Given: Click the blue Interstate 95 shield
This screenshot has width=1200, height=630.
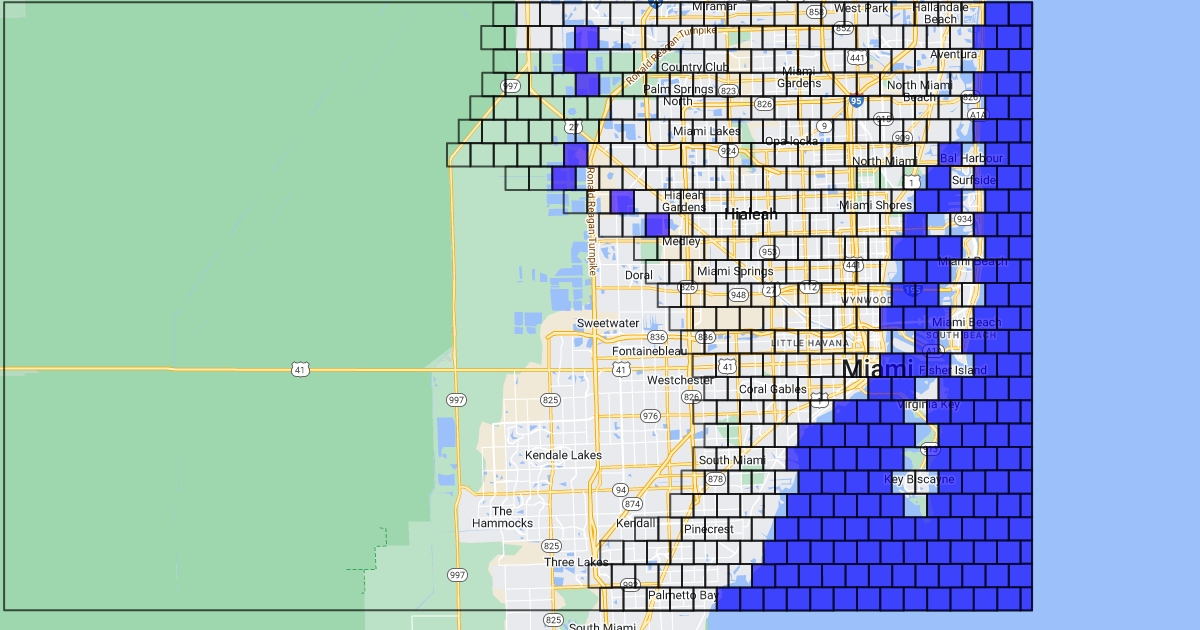Looking at the screenshot, I should [854, 101].
